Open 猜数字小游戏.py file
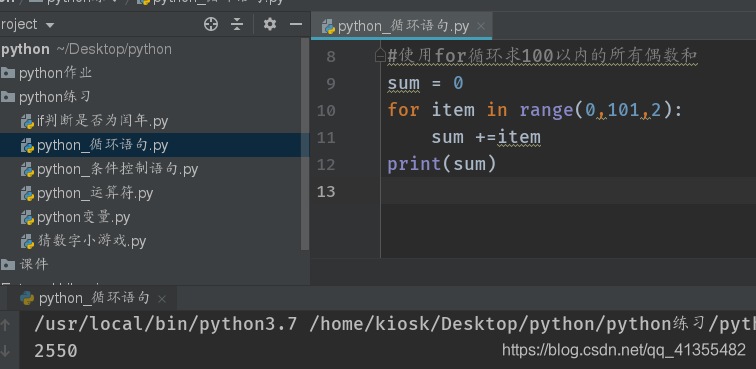Image resolution: width=756 pixels, height=369 pixels. (x=91, y=241)
